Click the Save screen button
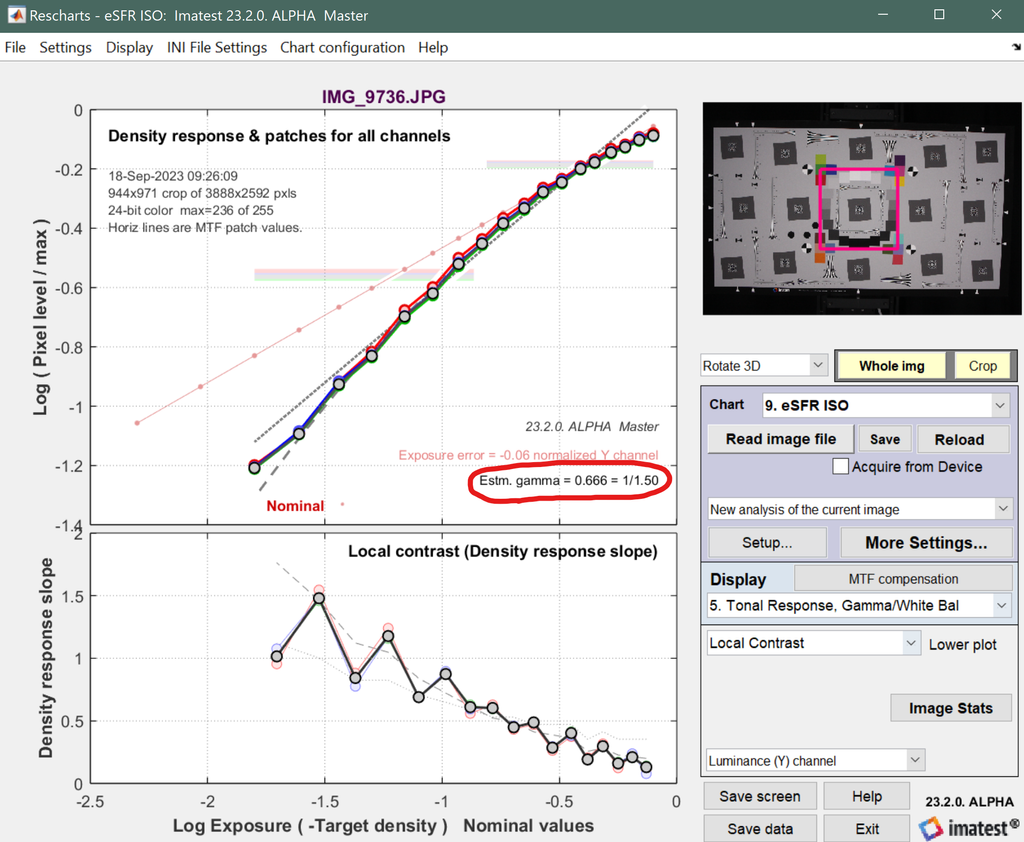Image resolution: width=1024 pixels, height=842 pixels. coord(760,796)
